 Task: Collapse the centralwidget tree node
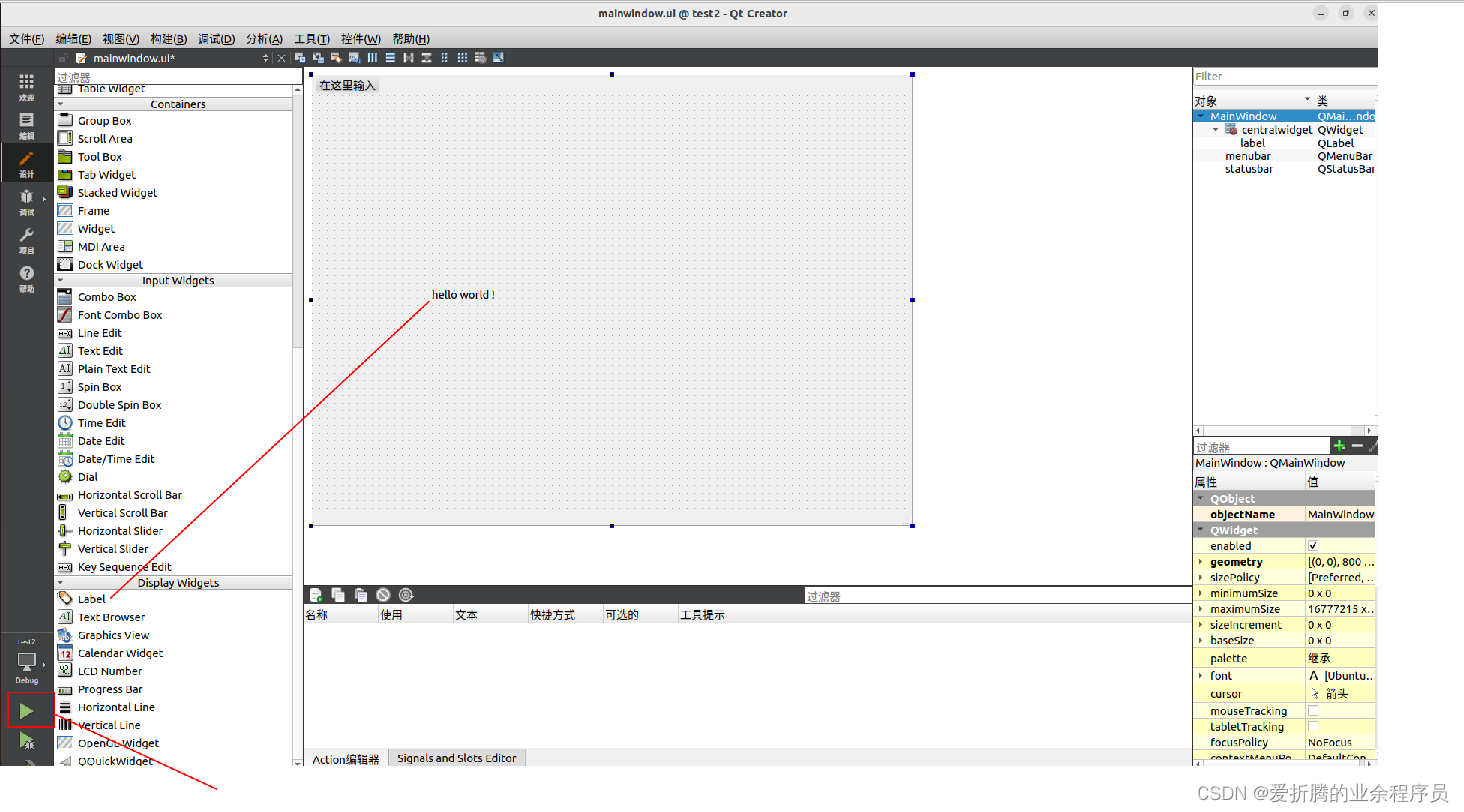pos(1216,130)
